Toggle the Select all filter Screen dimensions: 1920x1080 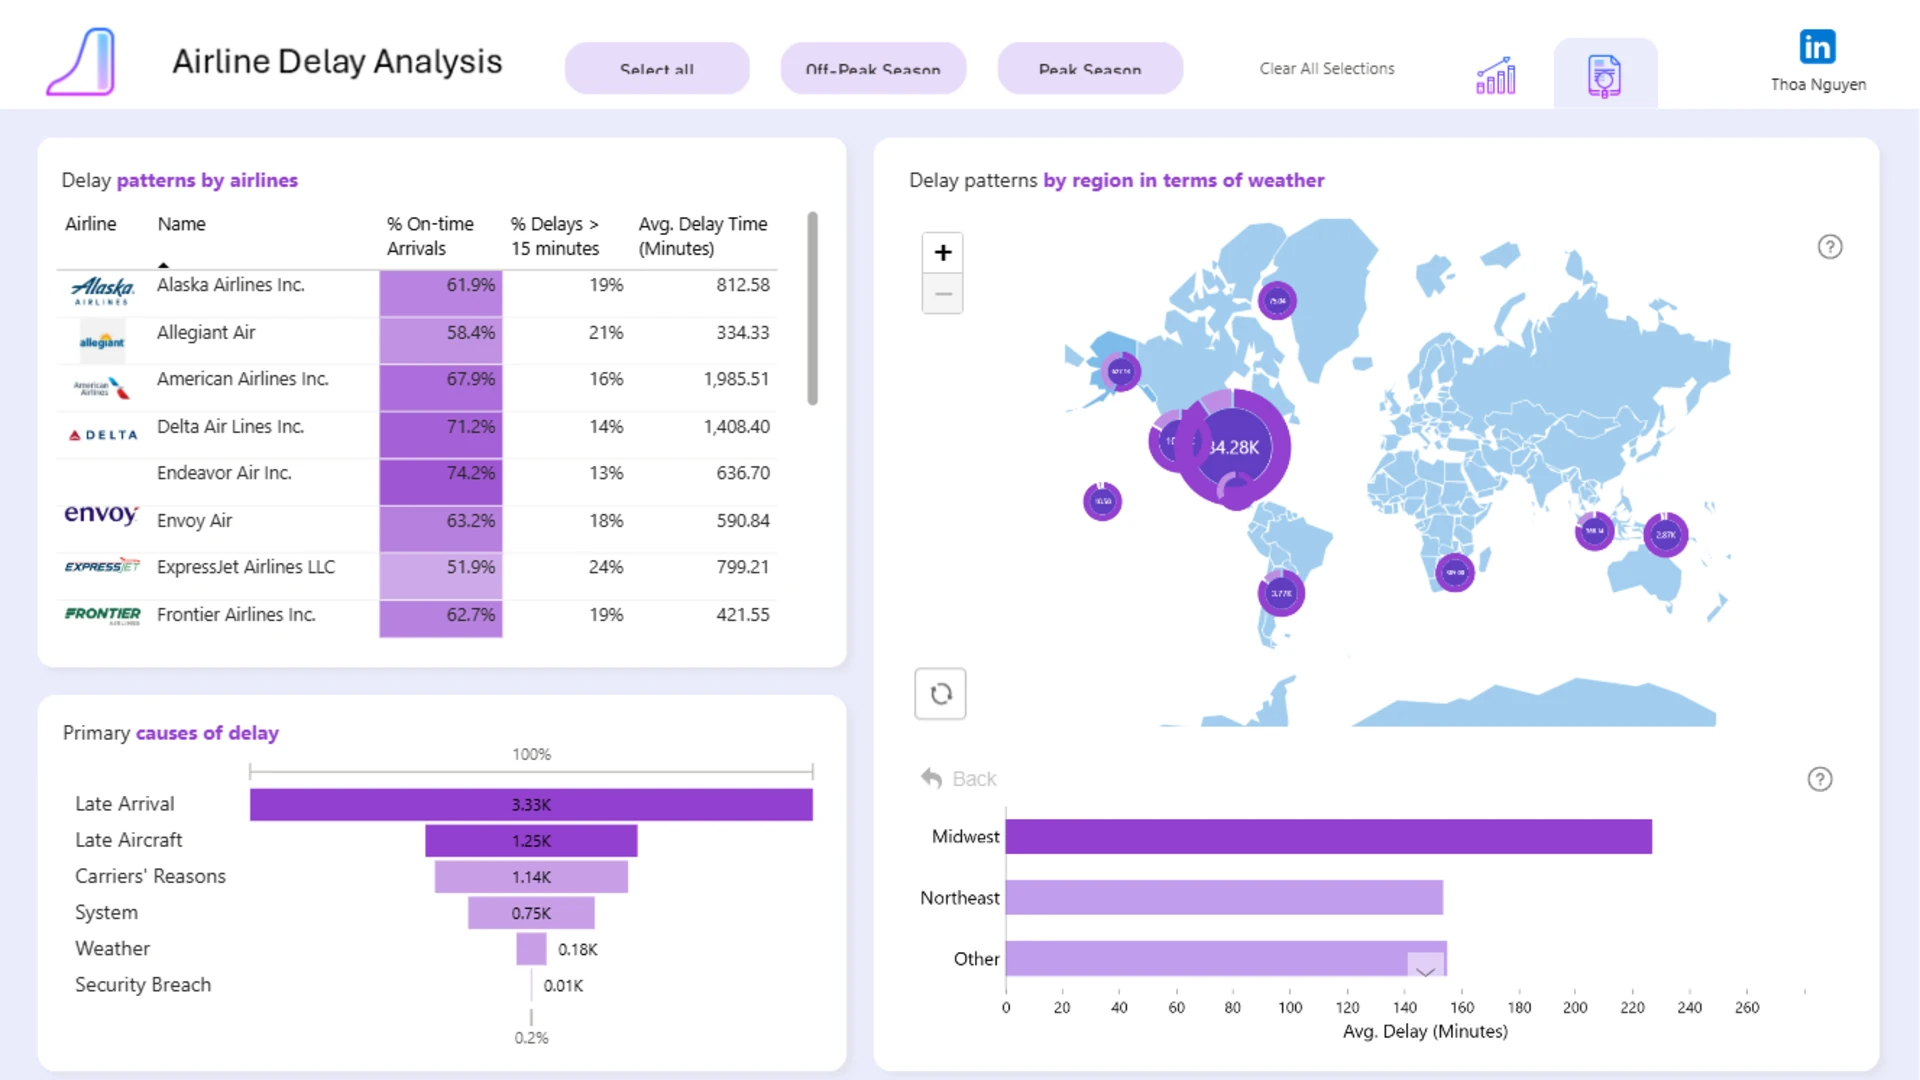657,68
